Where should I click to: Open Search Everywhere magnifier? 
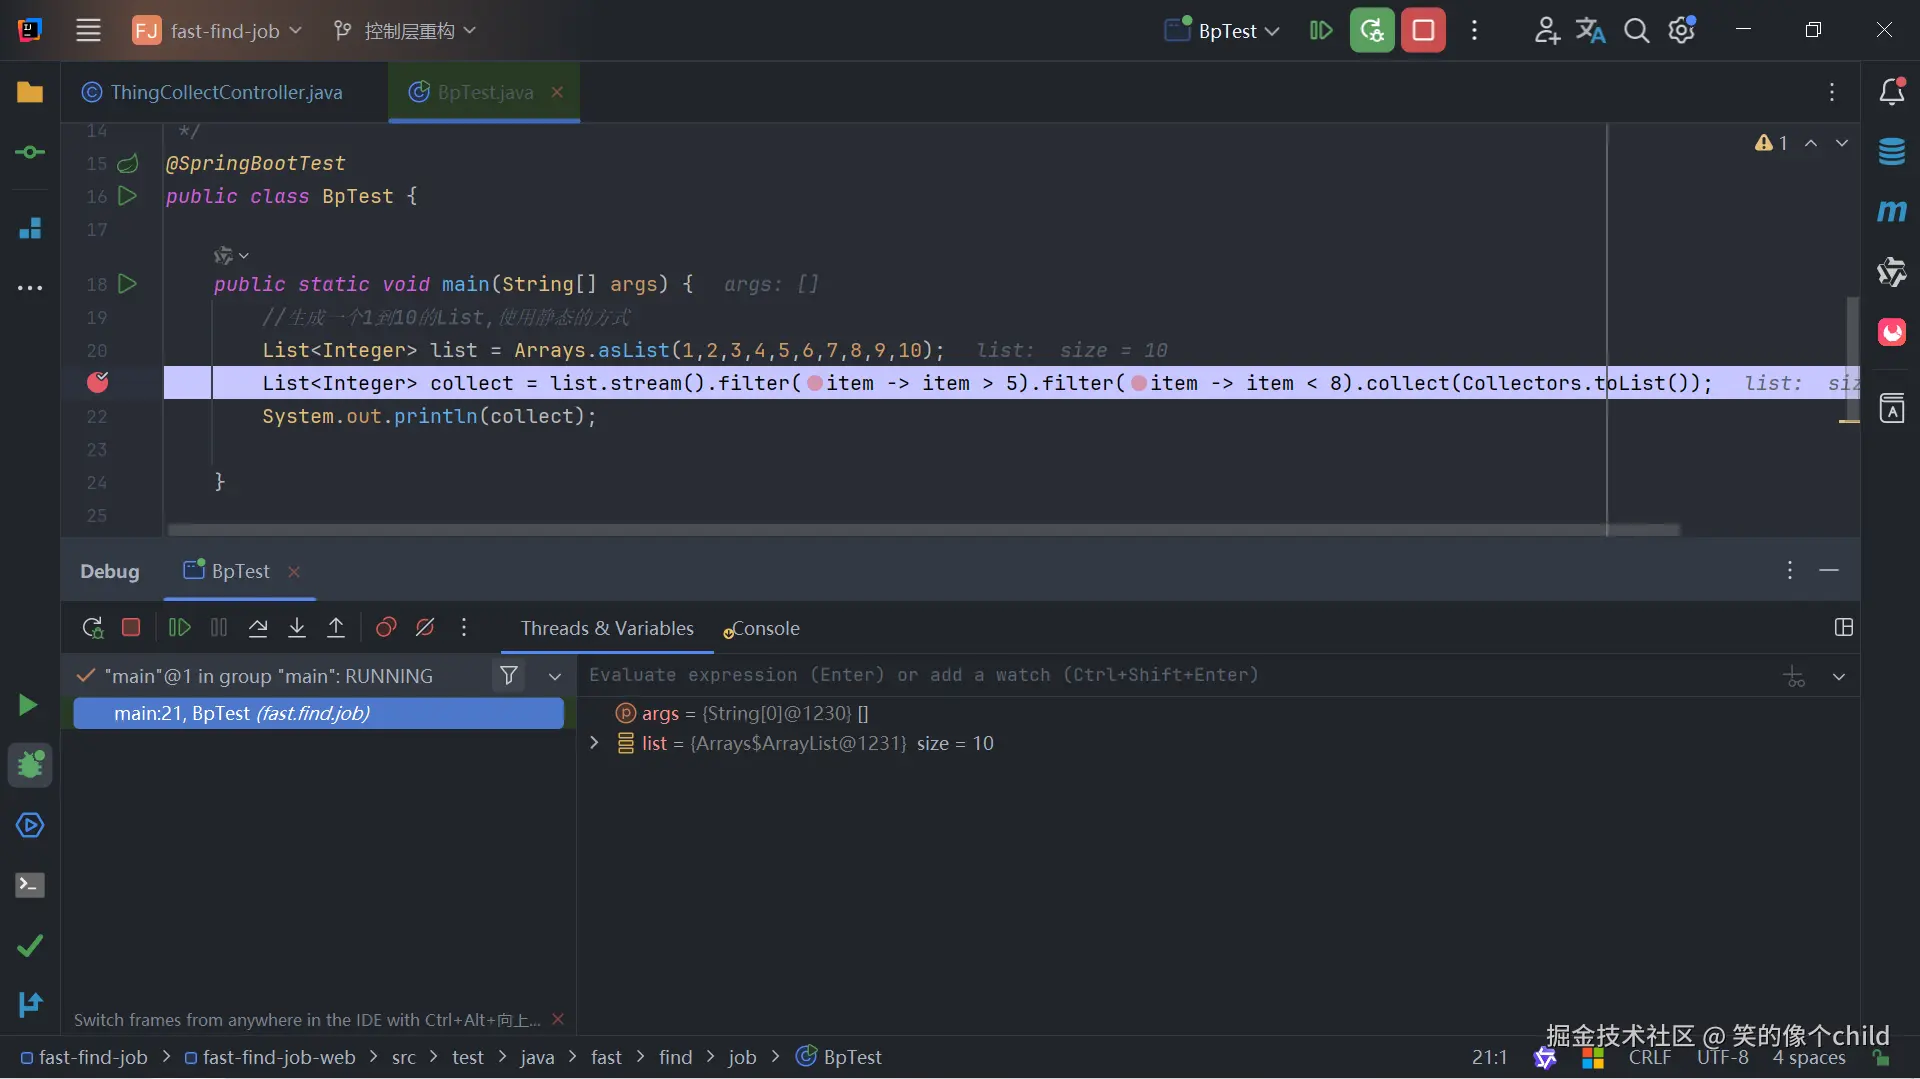1636,30
